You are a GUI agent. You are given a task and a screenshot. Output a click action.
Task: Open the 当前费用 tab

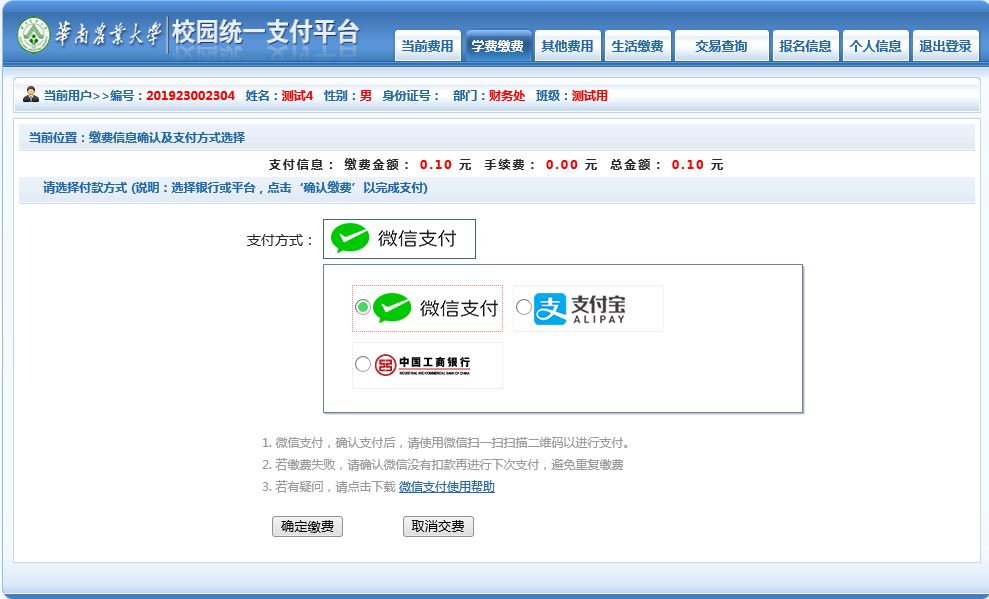pyautogui.click(x=428, y=46)
